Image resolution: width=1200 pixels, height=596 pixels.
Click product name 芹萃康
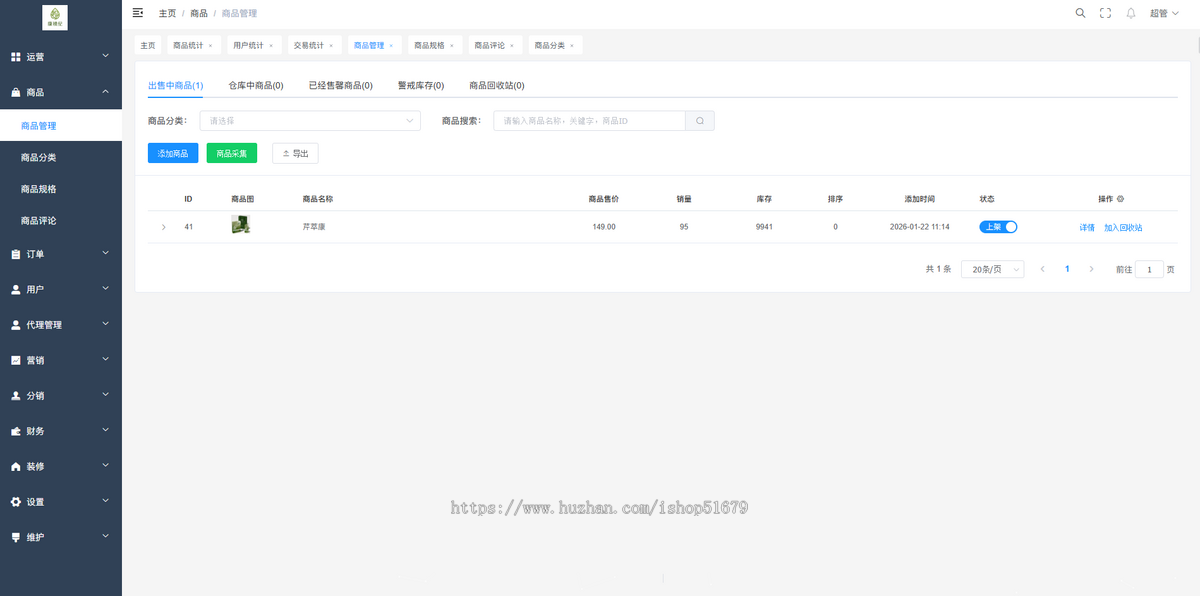pos(314,227)
